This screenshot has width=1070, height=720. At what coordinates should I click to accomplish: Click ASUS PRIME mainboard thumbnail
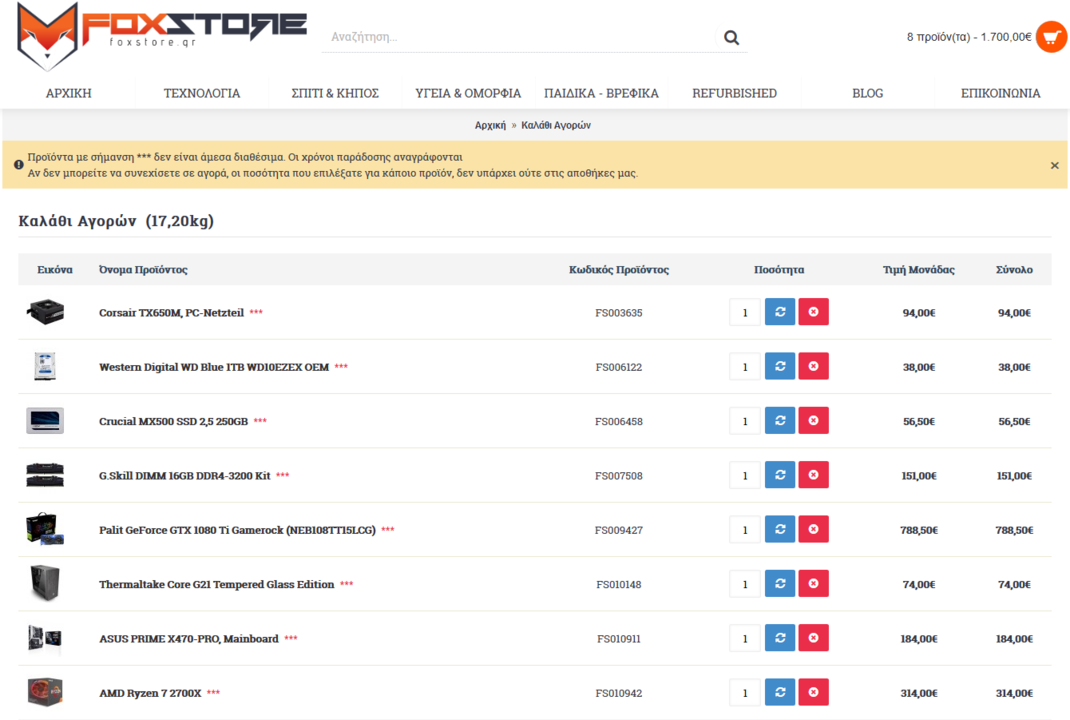tap(45, 638)
